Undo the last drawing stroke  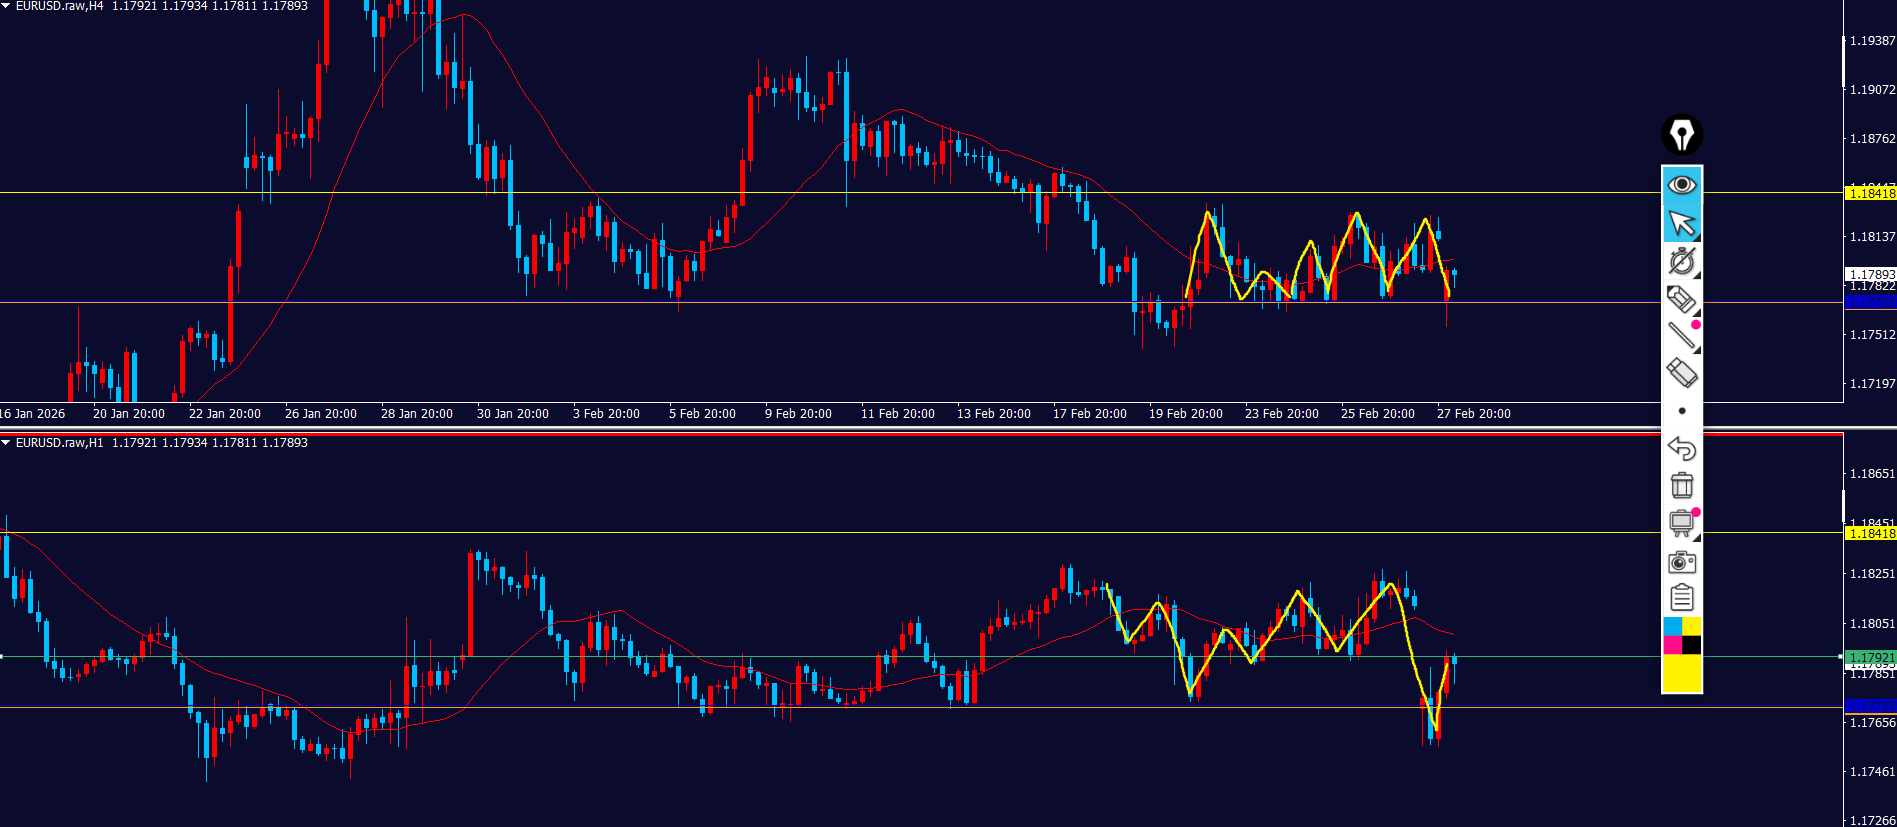(x=1682, y=448)
